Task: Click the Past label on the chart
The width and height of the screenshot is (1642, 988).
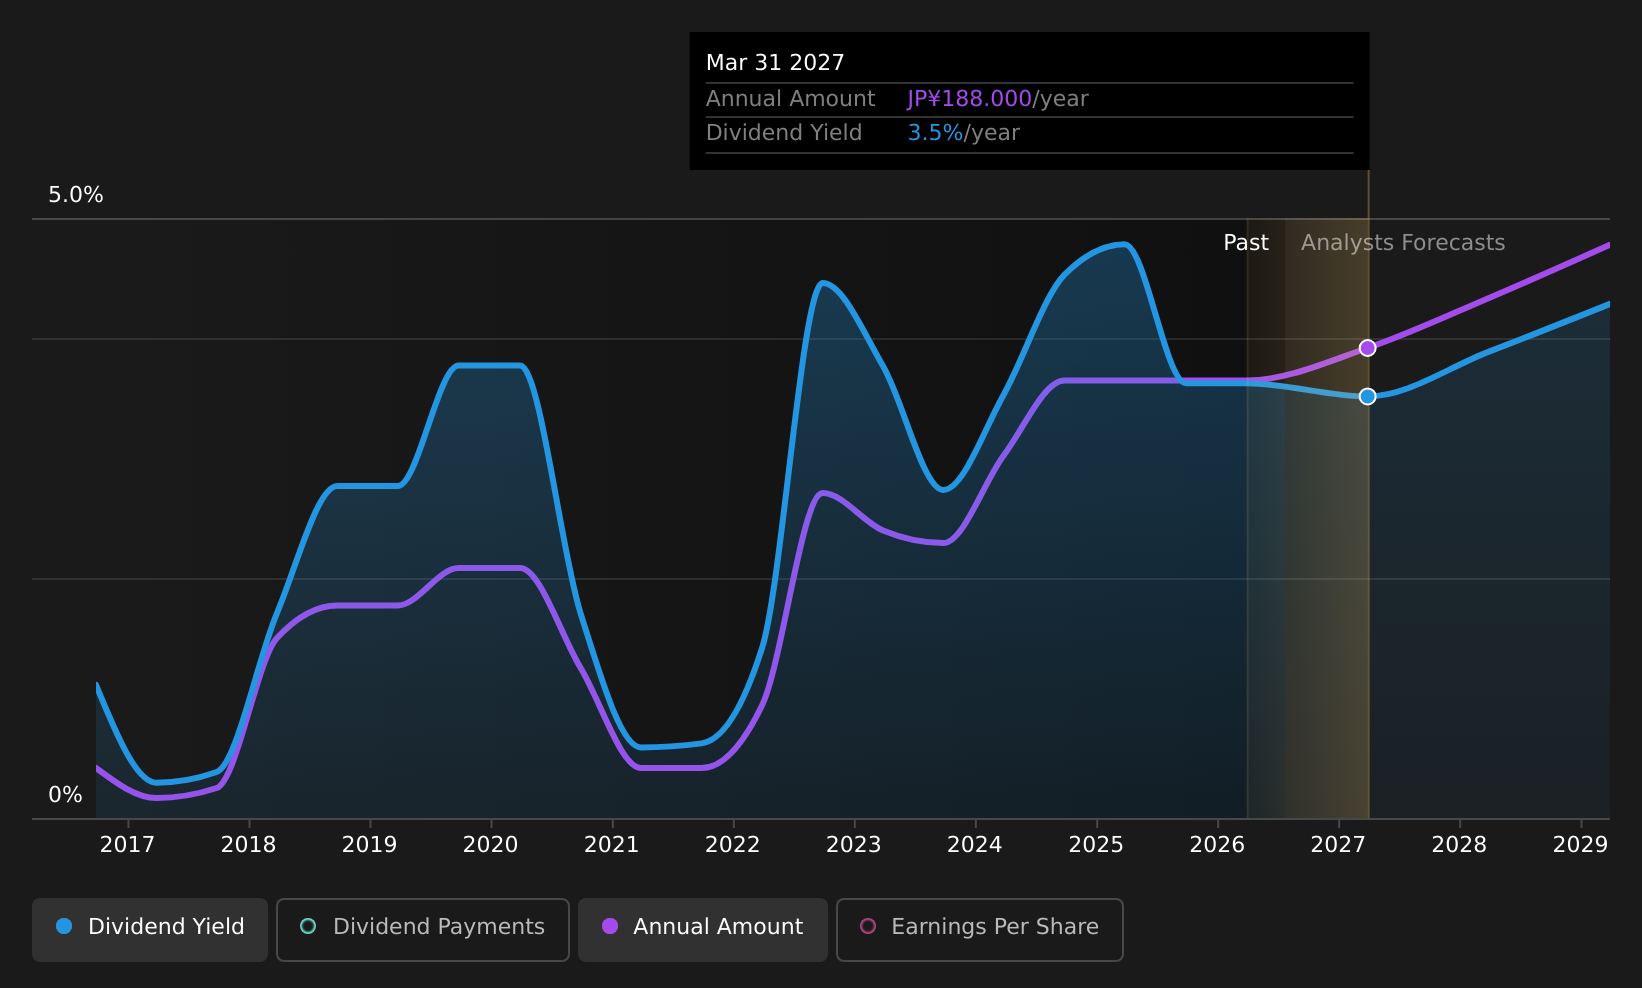Action: pos(1246,243)
